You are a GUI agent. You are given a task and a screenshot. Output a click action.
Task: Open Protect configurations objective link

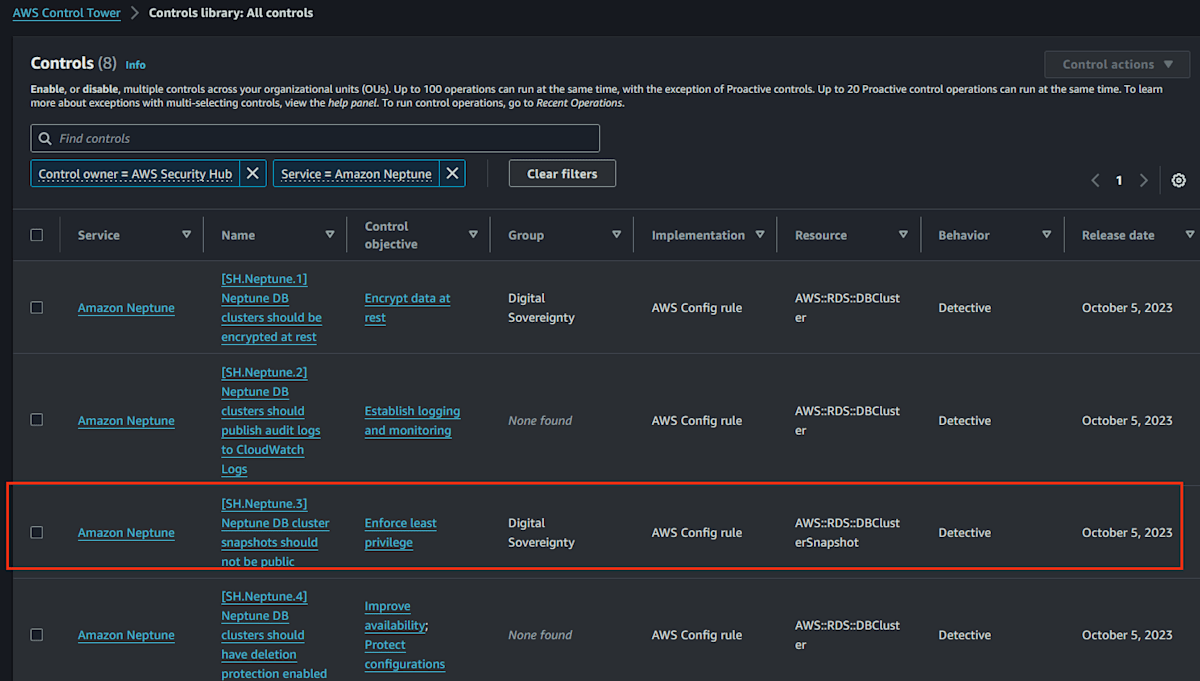404,654
